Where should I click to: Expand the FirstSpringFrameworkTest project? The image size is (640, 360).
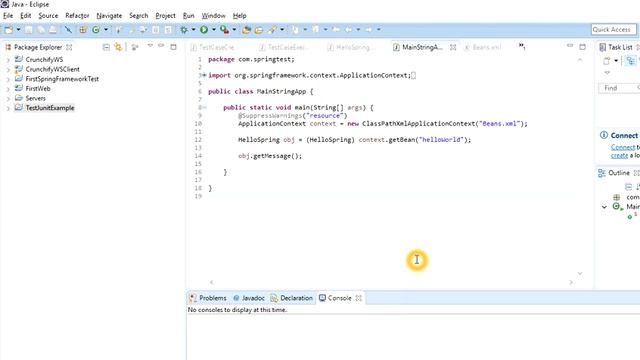click(x=8, y=79)
